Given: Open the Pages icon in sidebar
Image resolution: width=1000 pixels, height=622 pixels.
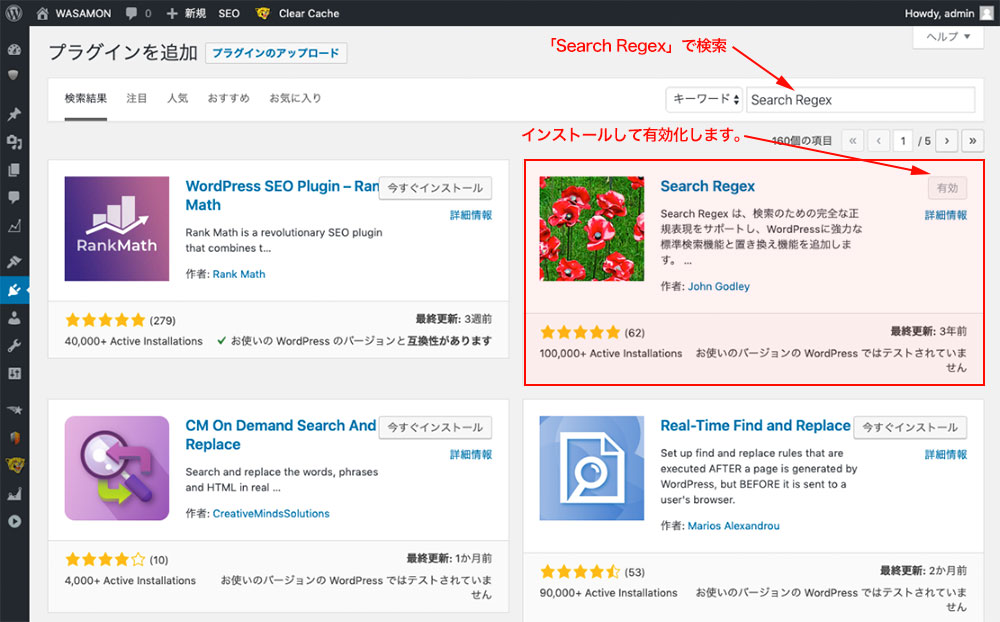Looking at the screenshot, I should pos(14,170).
